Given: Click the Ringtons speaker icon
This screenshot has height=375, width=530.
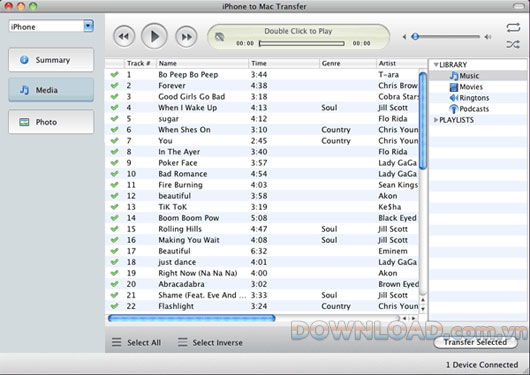Looking at the screenshot, I should pos(454,98).
